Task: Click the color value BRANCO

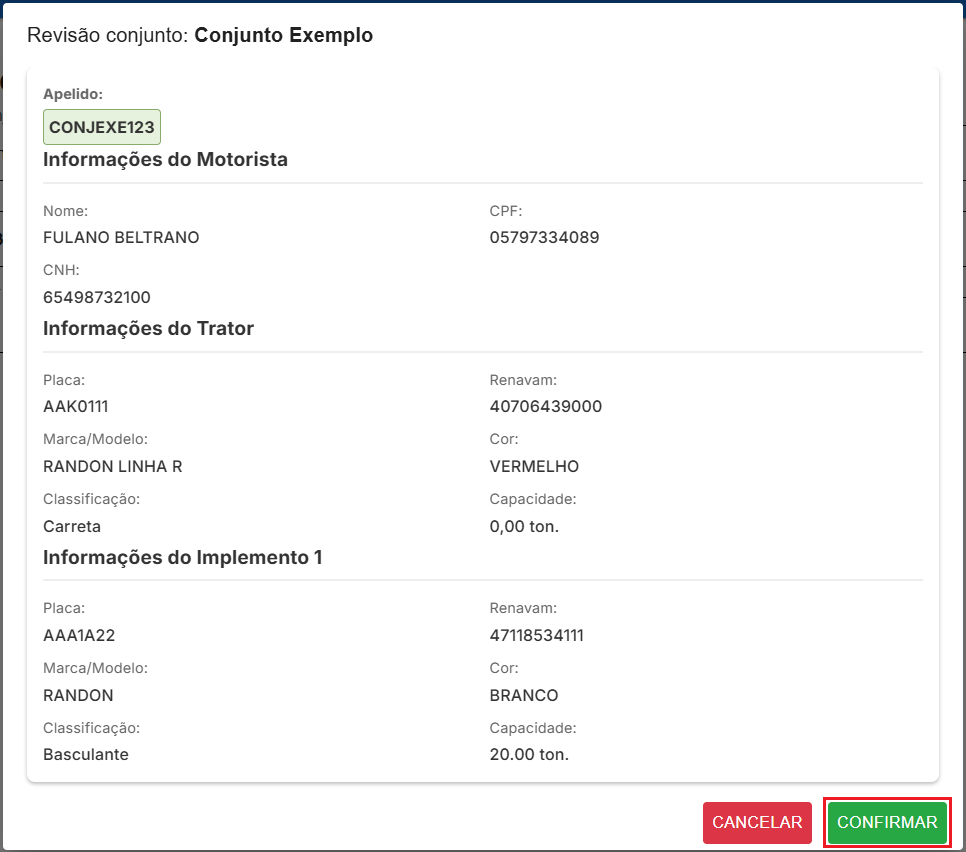Action: (524, 695)
